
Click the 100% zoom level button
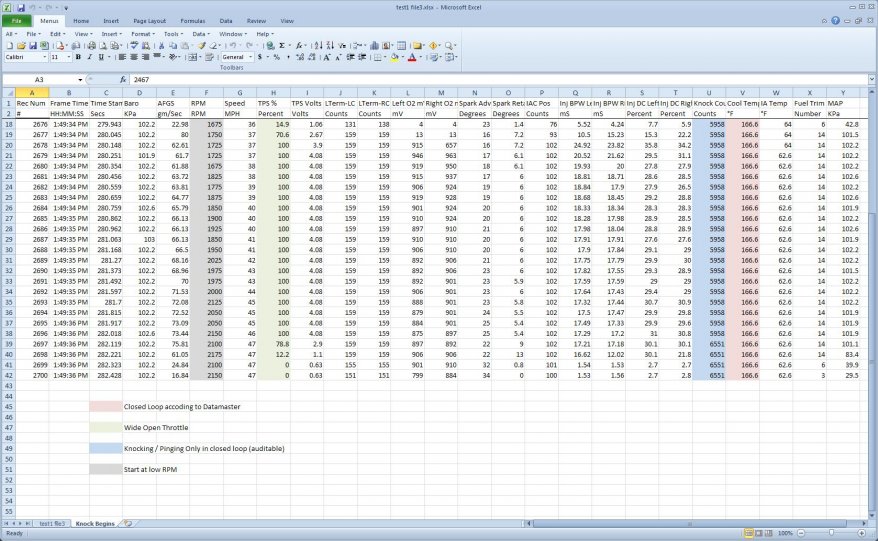[x=785, y=533]
